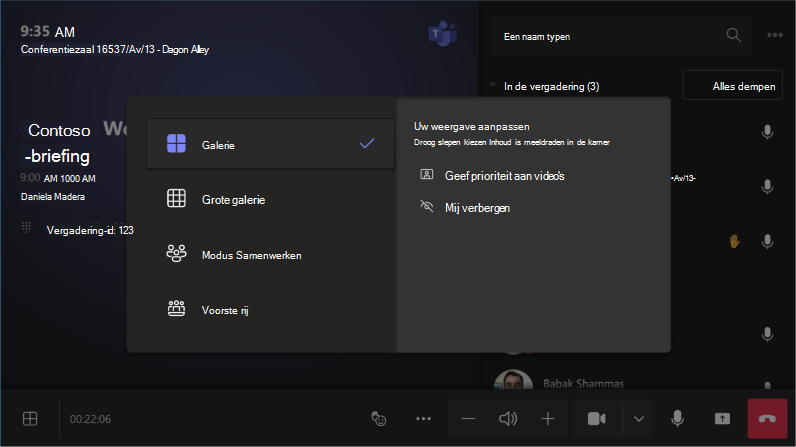
Task: Select the Galerie view option
Action: [x=270, y=144]
